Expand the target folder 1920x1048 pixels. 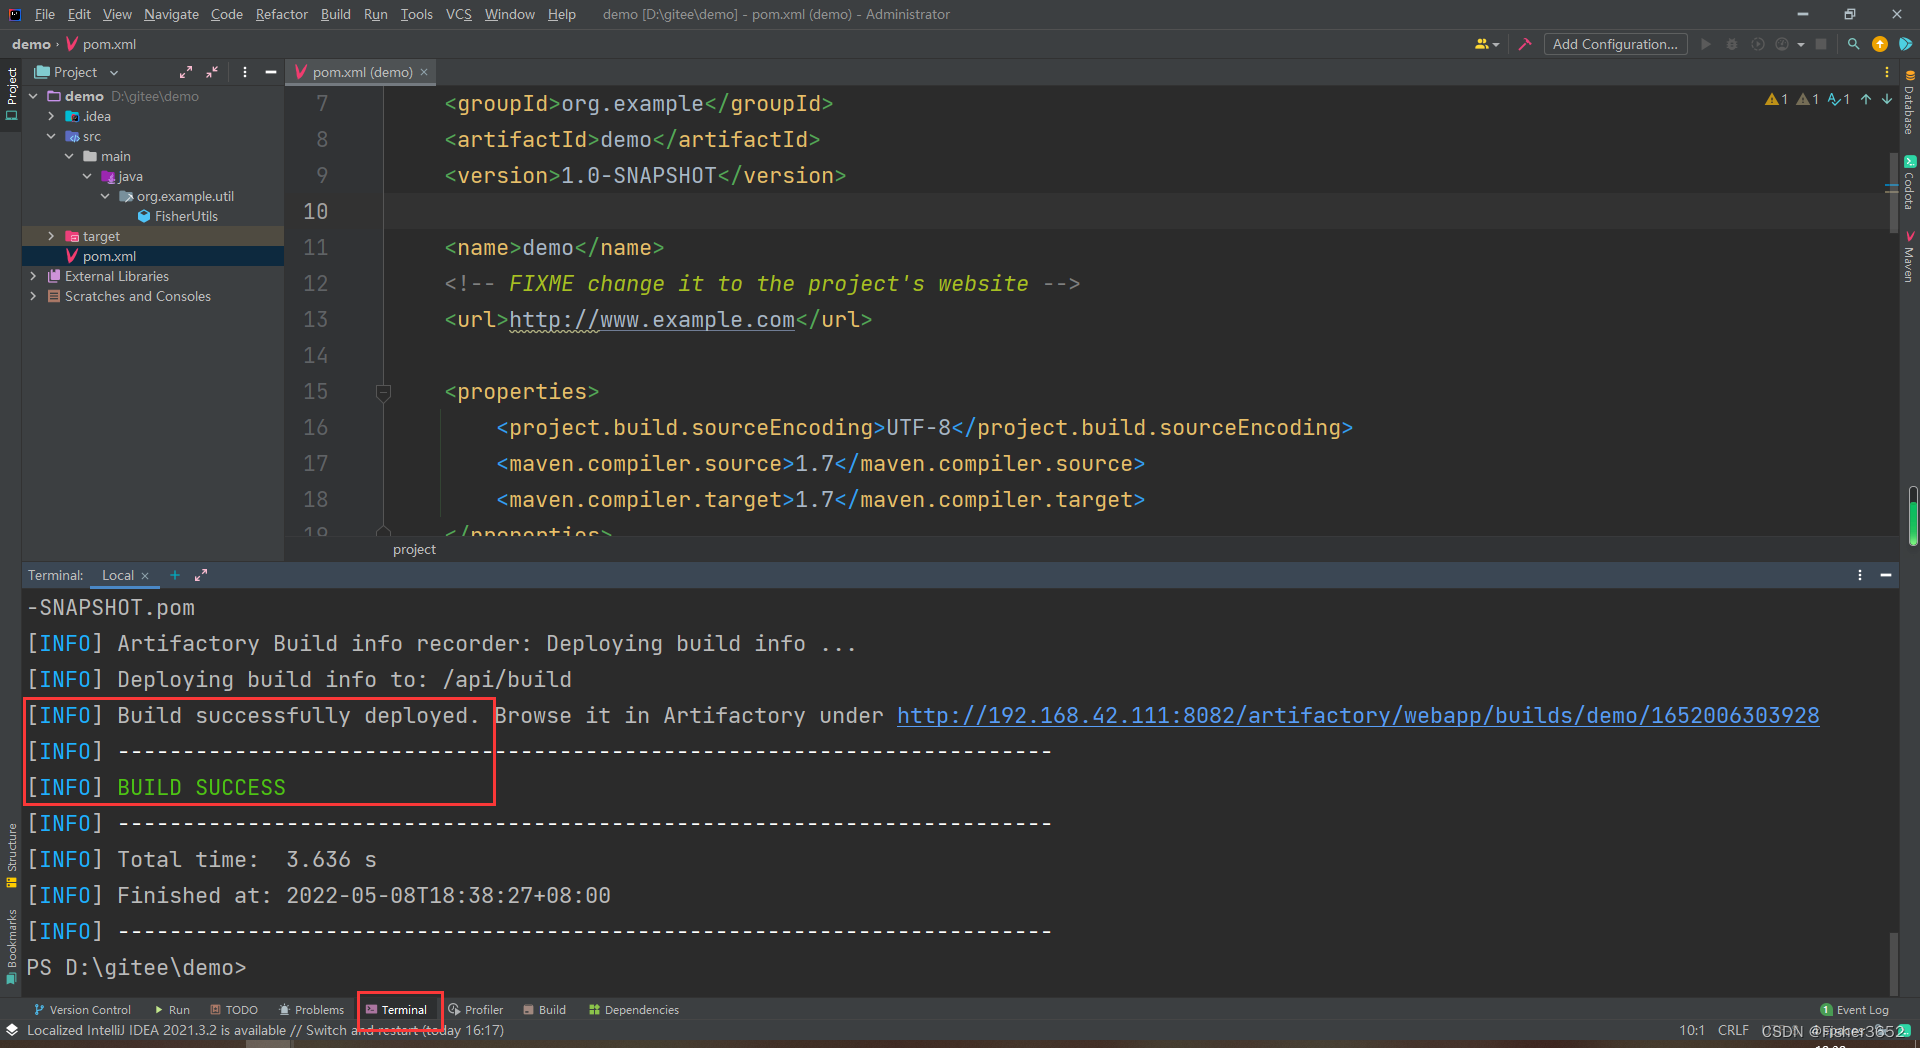coord(51,236)
